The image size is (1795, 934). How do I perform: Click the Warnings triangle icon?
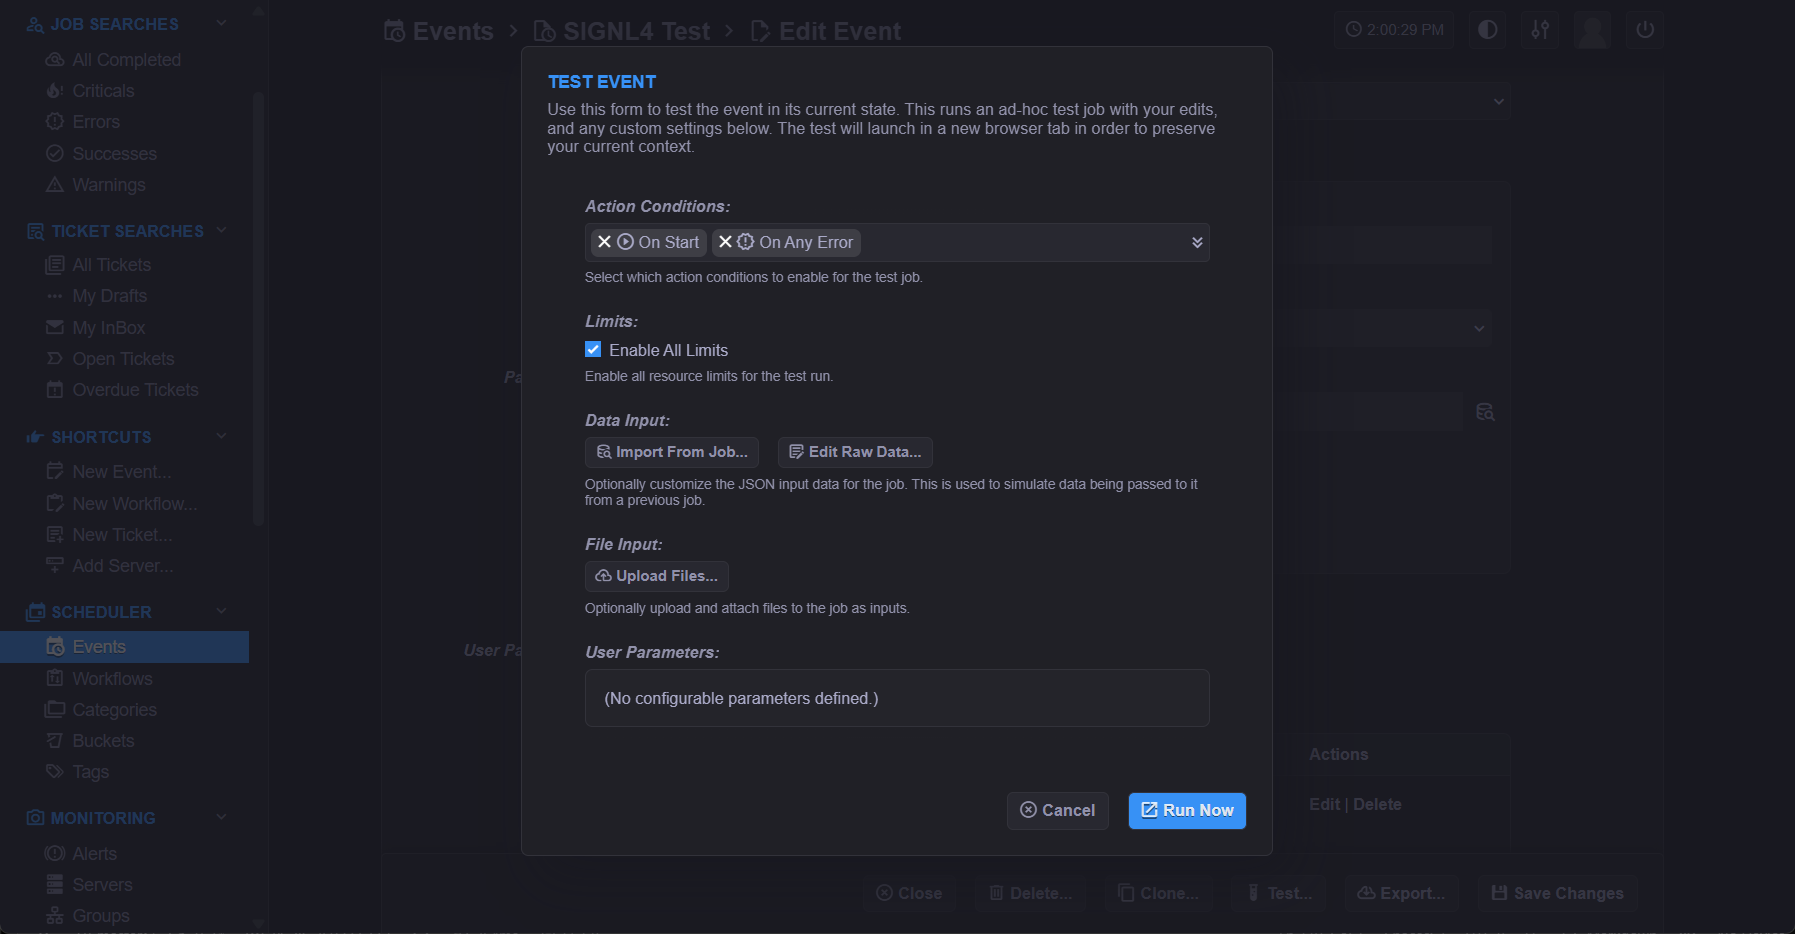pyautogui.click(x=55, y=185)
